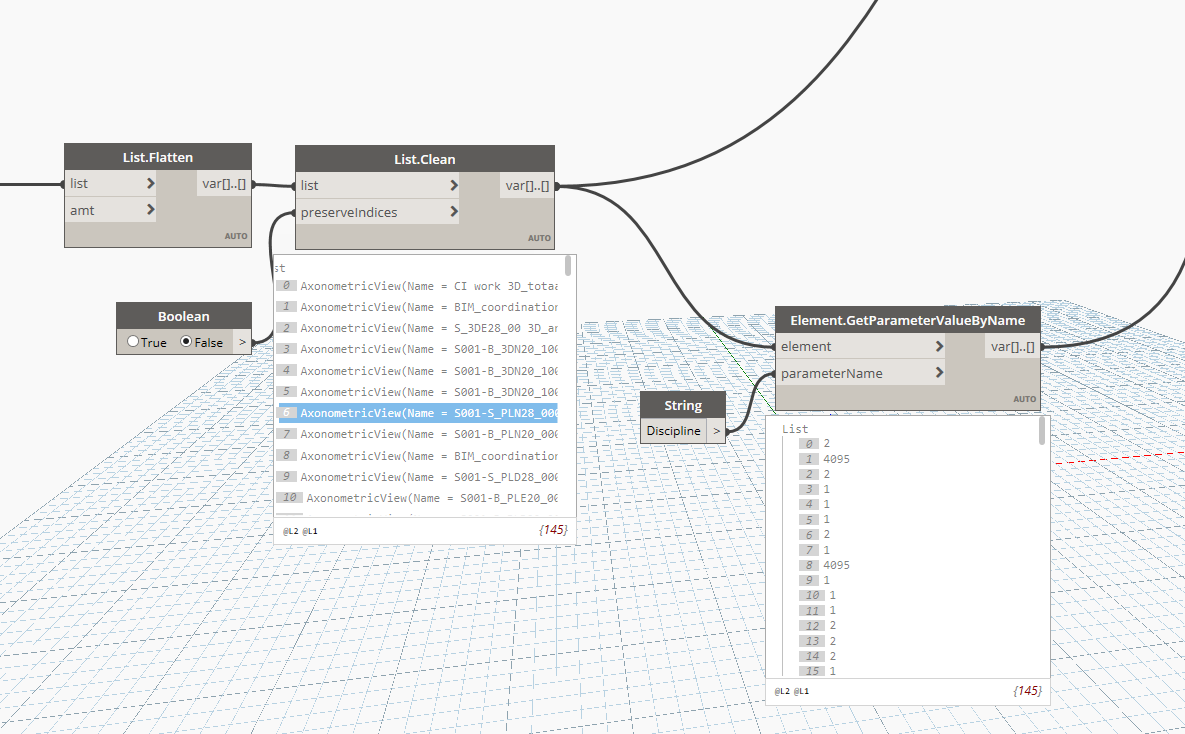The image size is (1185, 734).
Task: Click the {145} count in List.Clean preview
Action: click(x=553, y=530)
